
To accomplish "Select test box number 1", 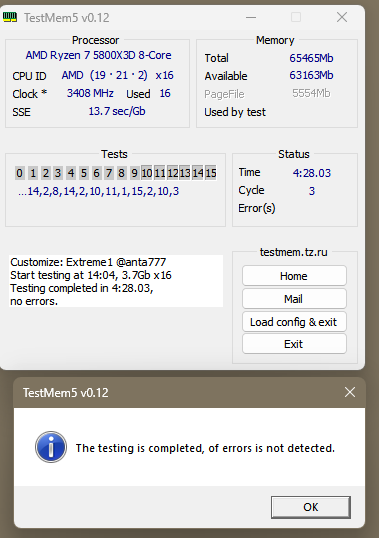I will click(x=33, y=173).
